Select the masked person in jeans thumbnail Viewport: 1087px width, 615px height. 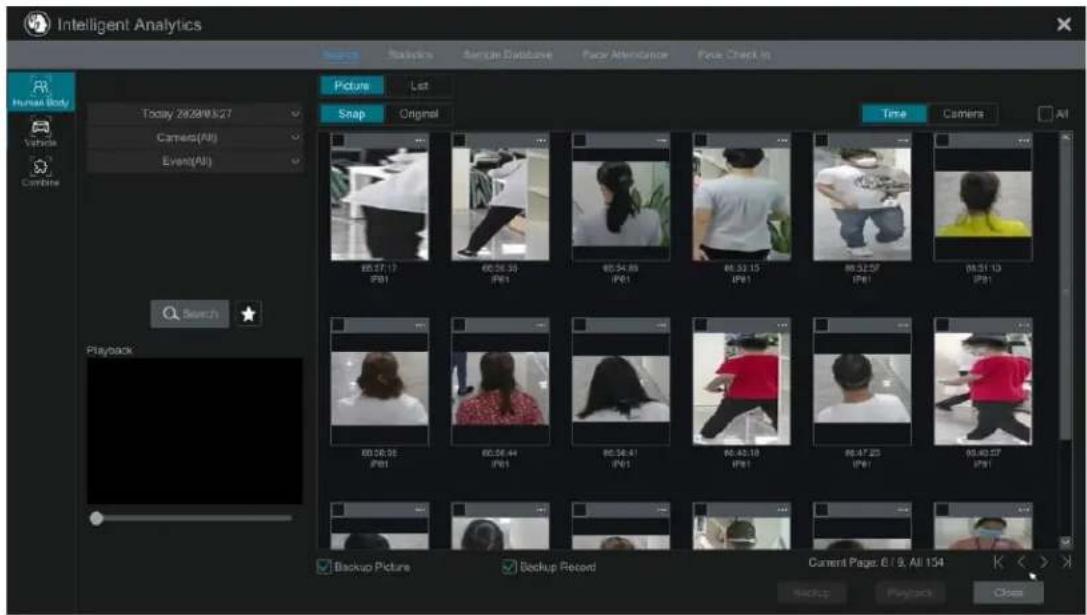tap(862, 204)
